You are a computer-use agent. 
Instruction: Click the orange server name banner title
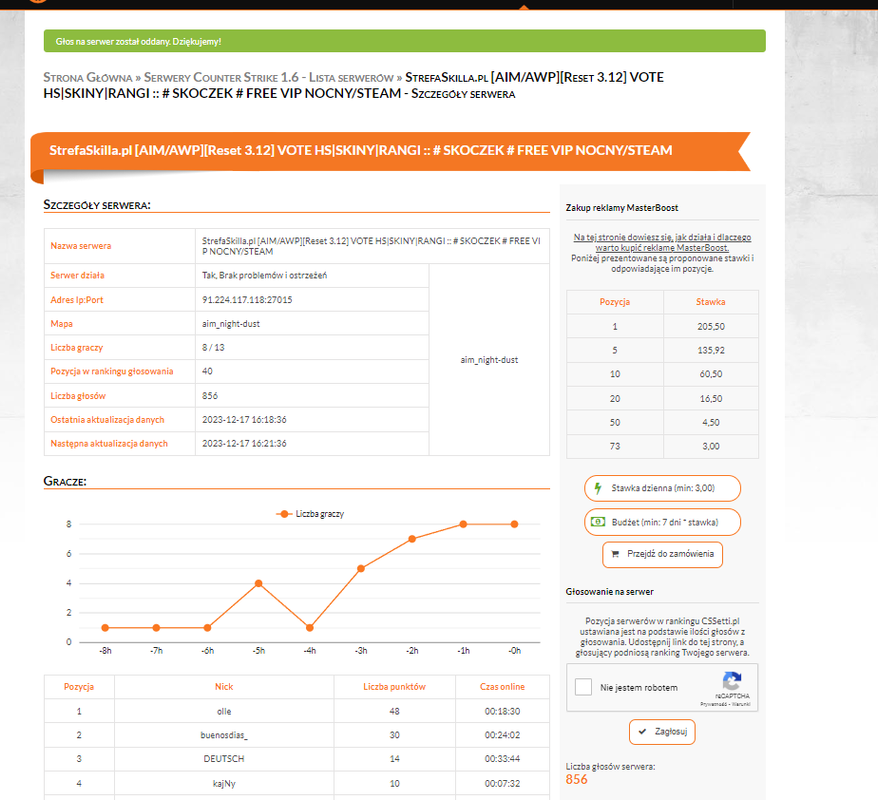pos(361,150)
